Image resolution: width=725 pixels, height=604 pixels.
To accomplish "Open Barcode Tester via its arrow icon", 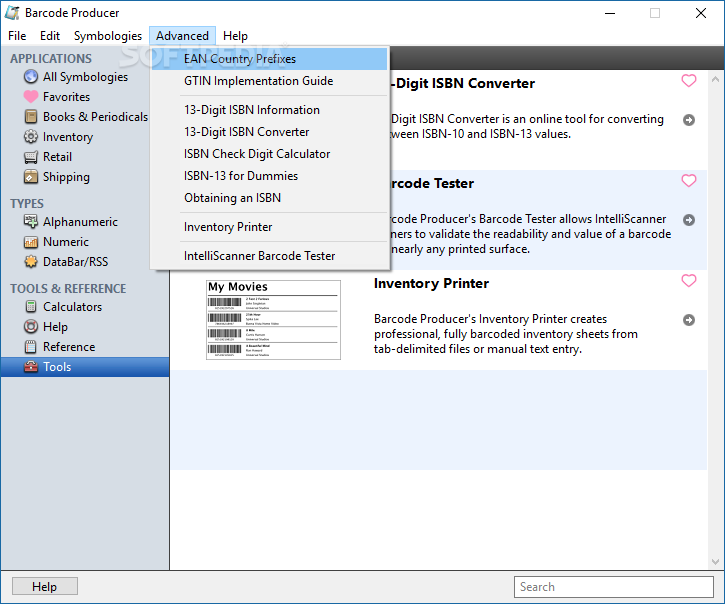I will point(689,220).
